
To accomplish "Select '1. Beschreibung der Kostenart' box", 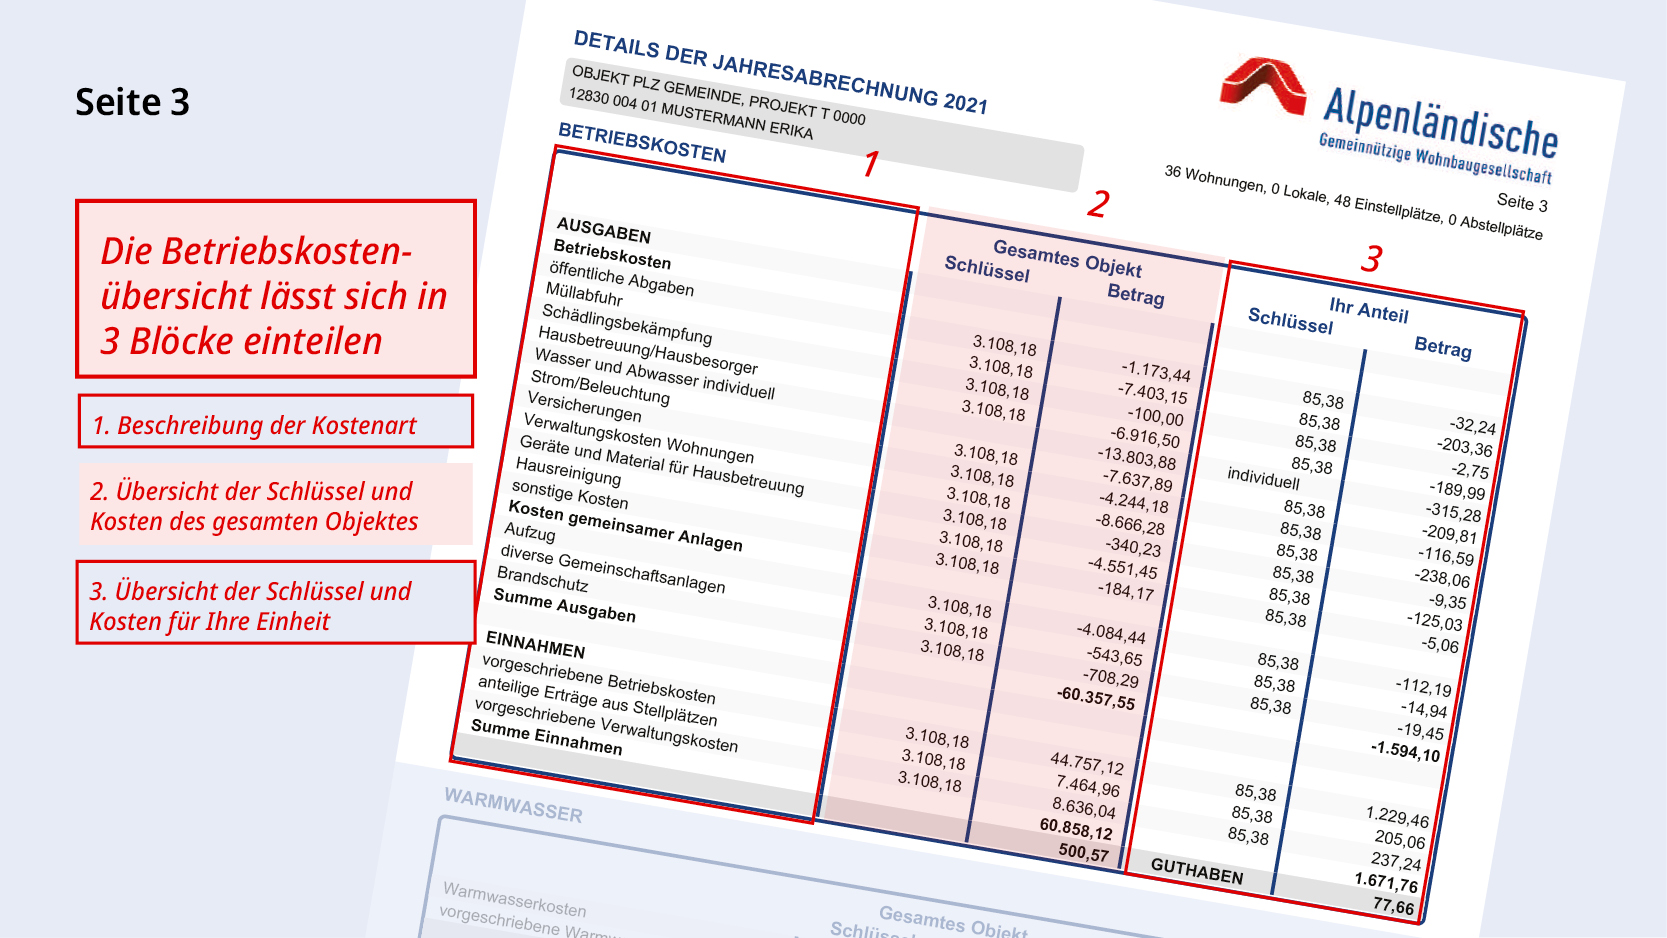I will (275, 423).
